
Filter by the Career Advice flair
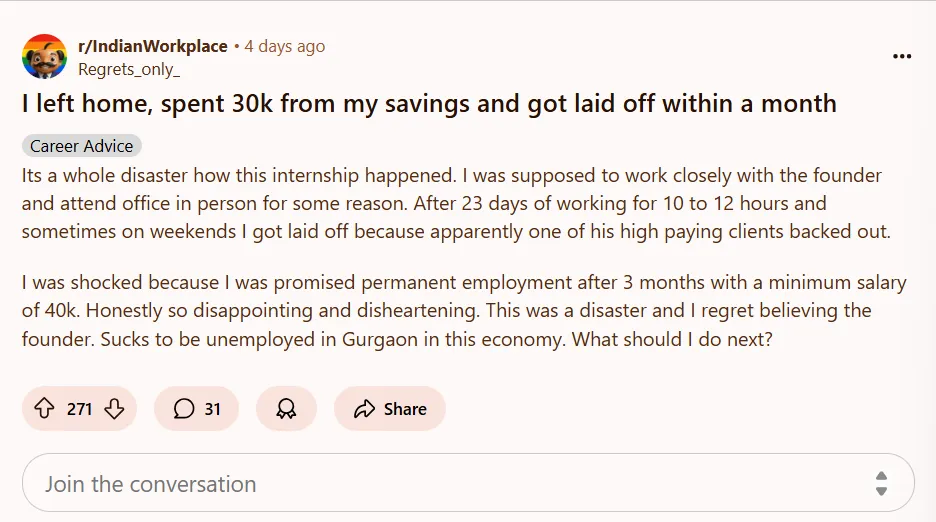tap(82, 146)
